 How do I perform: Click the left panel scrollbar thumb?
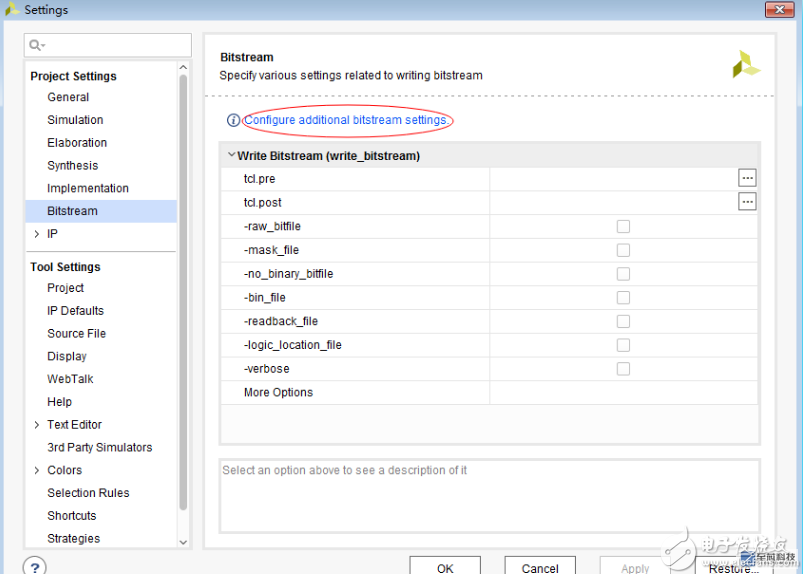click(183, 292)
